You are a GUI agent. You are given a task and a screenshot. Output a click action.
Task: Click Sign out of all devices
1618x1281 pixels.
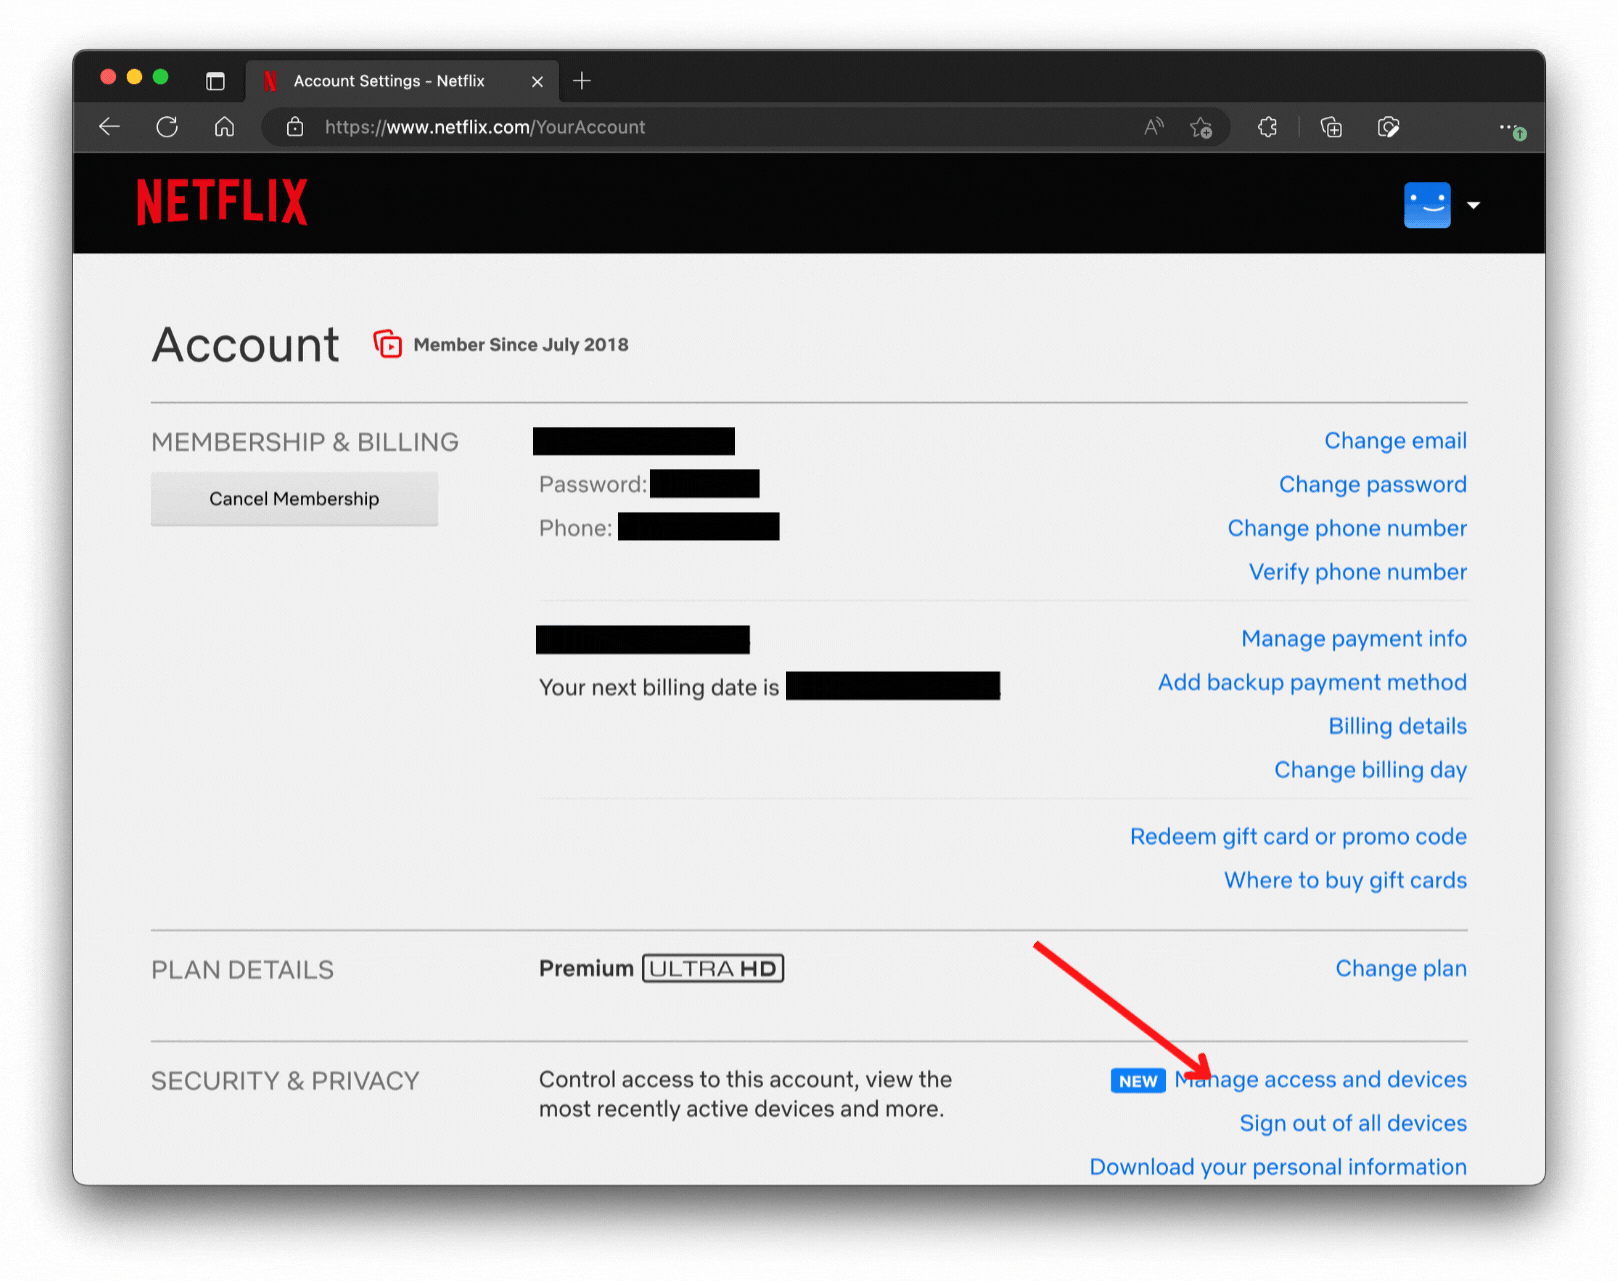click(x=1353, y=1124)
